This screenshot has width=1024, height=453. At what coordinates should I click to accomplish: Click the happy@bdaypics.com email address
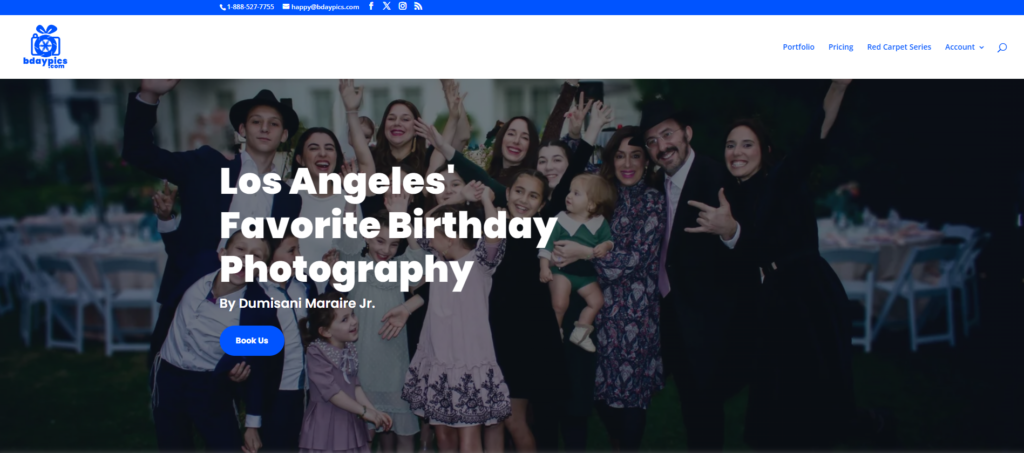[x=325, y=7]
